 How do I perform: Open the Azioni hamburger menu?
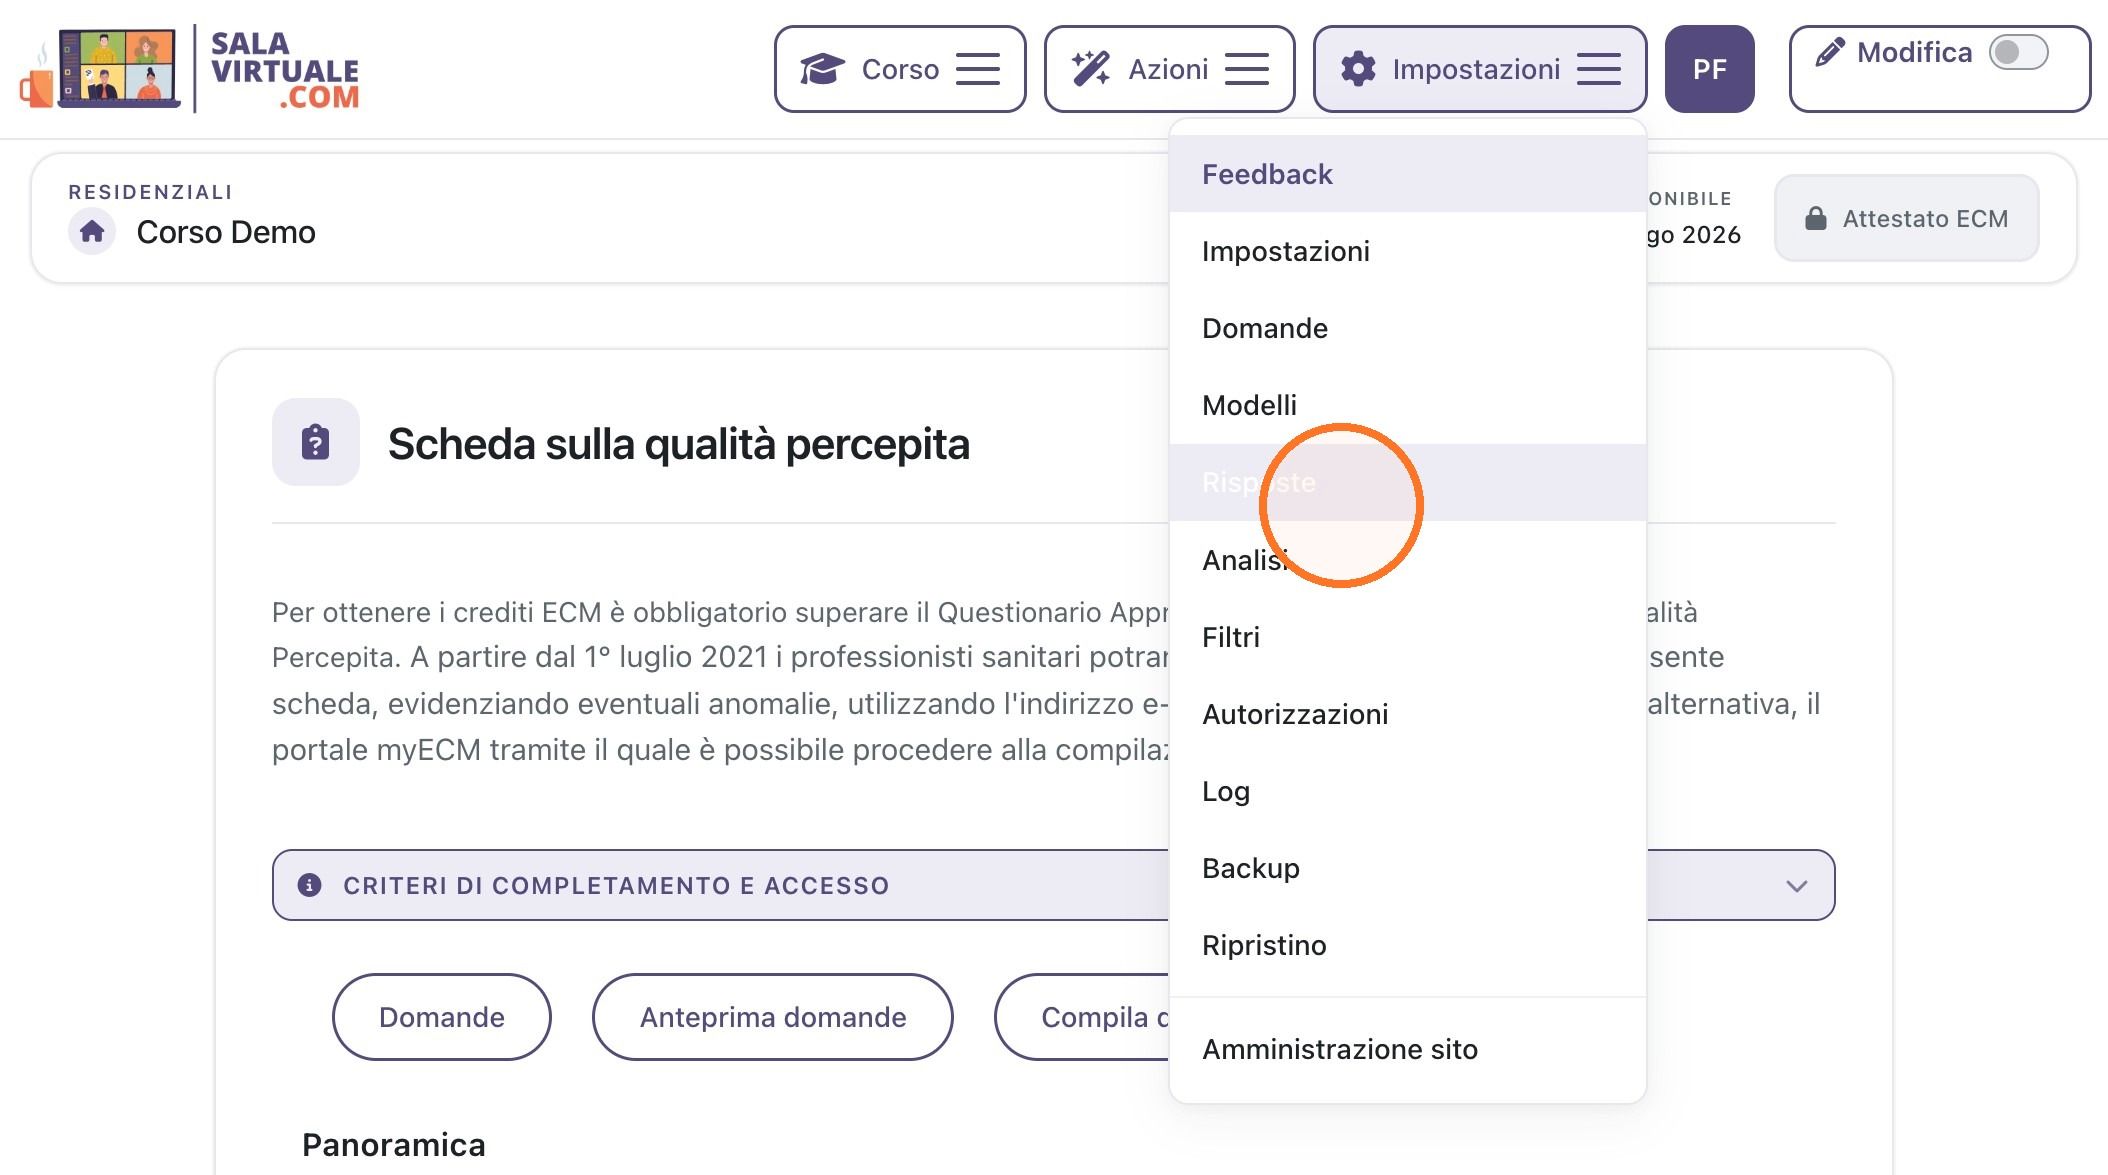1247,69
